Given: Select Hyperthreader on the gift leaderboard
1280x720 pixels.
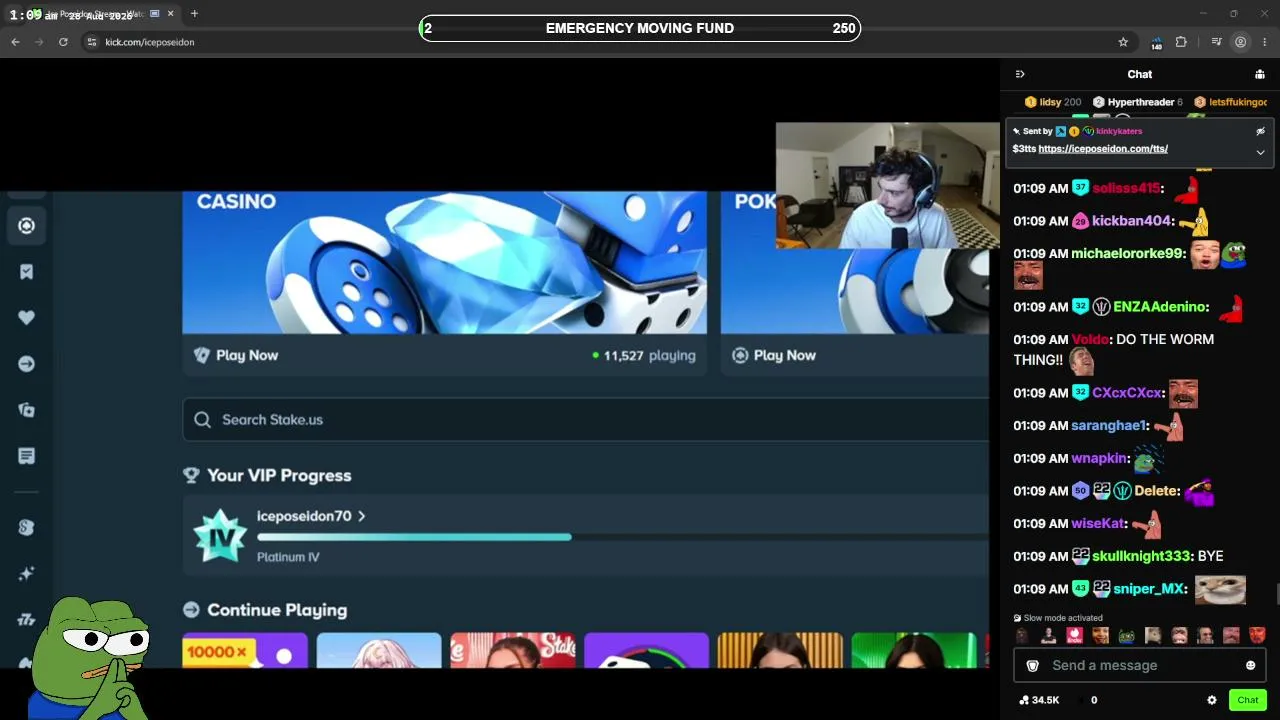Looking at the screenshot, I should click(x=1140, y=102).
